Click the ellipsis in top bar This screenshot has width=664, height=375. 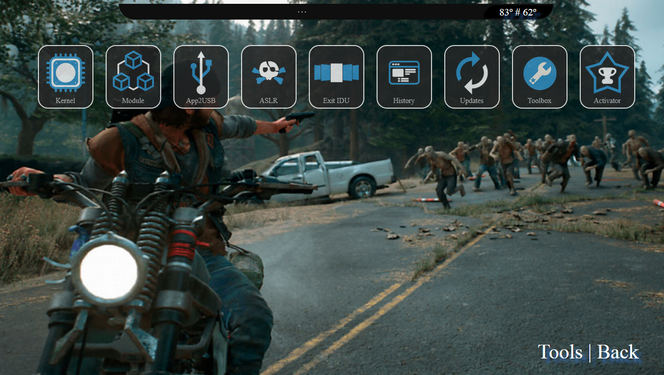[302, 12]
